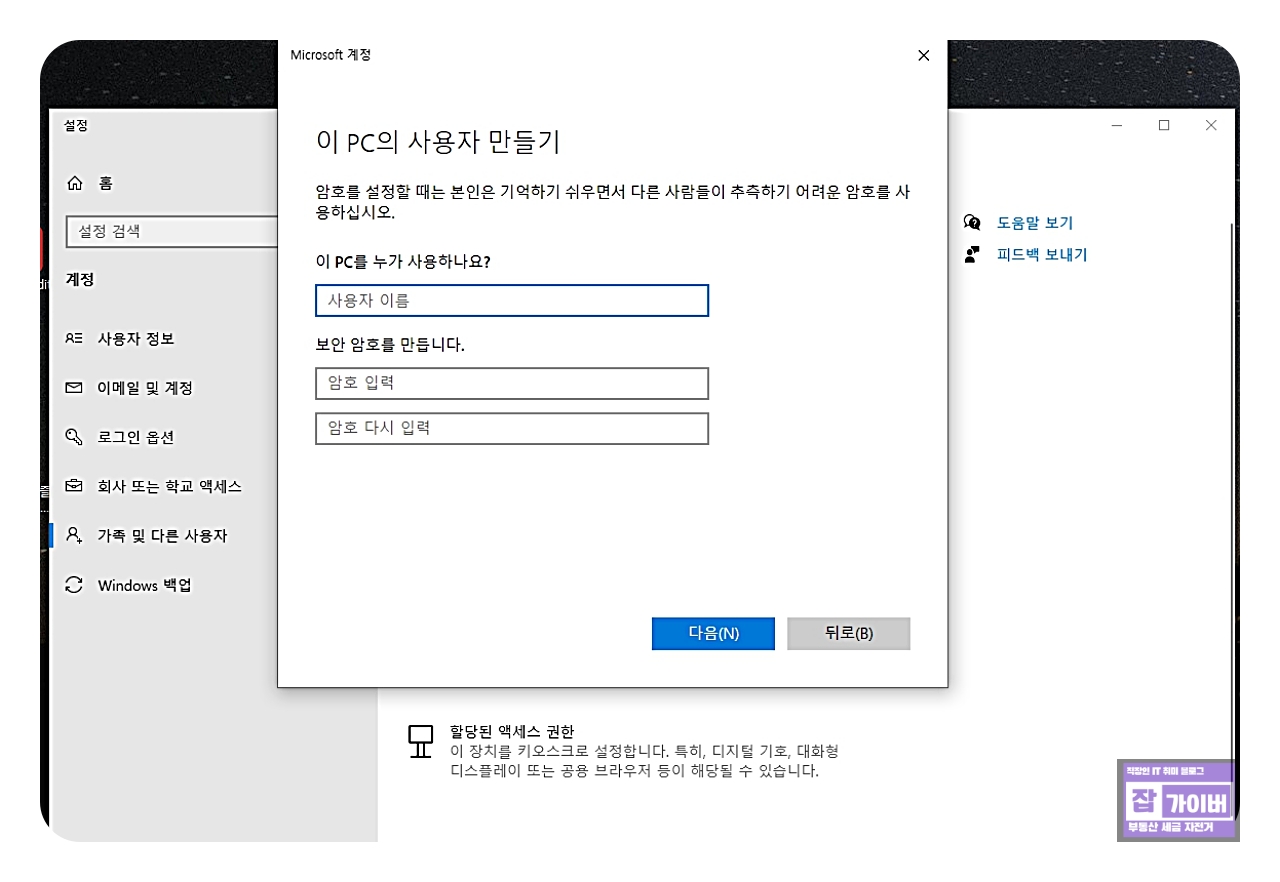Image resolution: width=1280 pixels, height=882 pixels.
Task: Click the envelope icon for 이메일 및 계정
Action: pyautogui.click(x=74, y=388)
